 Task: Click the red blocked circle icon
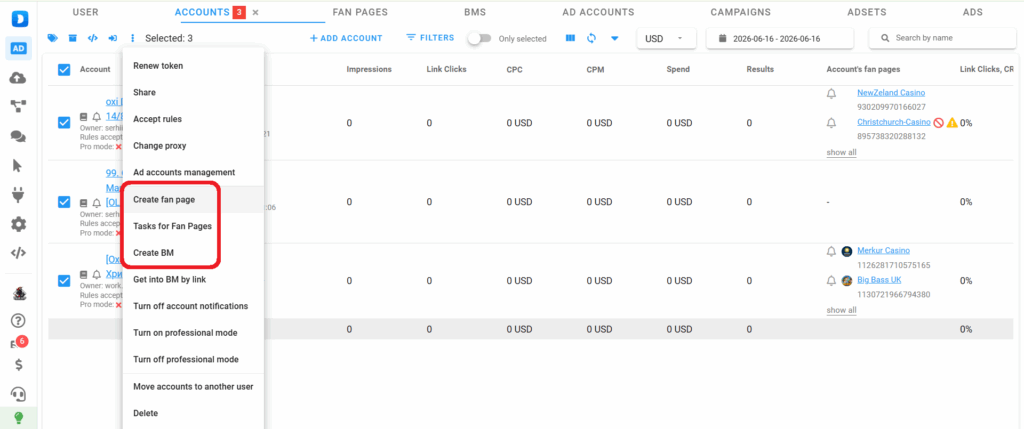tap(938, 122)
